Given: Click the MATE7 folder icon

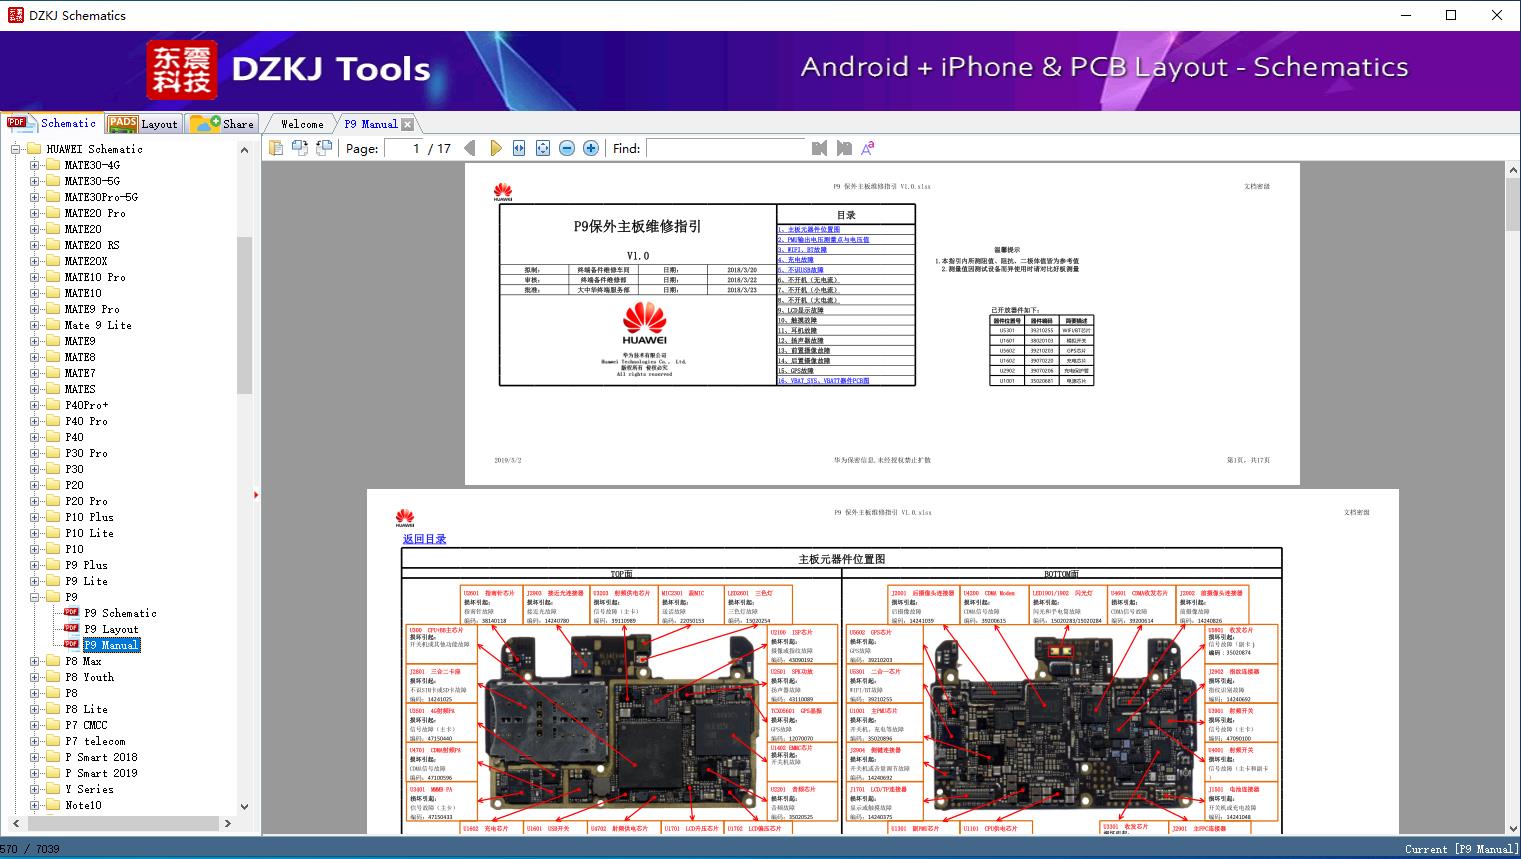Looking at the screenshot, I should point(53,373).
